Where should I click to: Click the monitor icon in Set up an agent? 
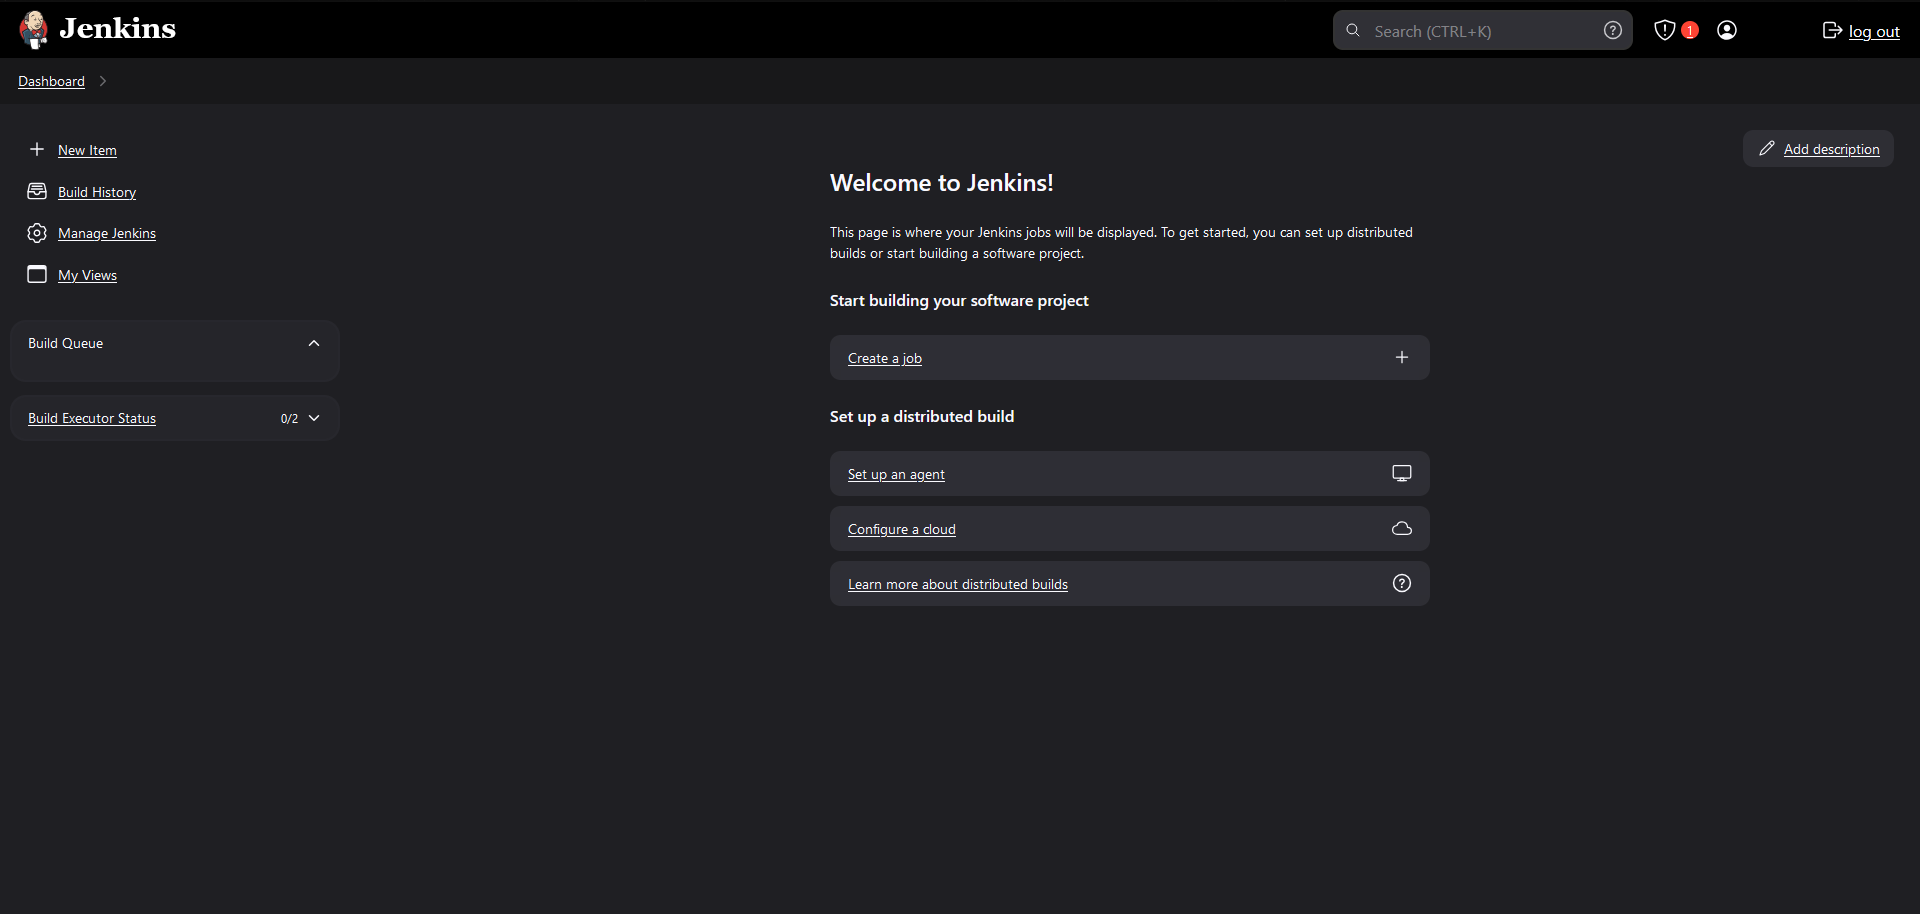[1402, 473]
